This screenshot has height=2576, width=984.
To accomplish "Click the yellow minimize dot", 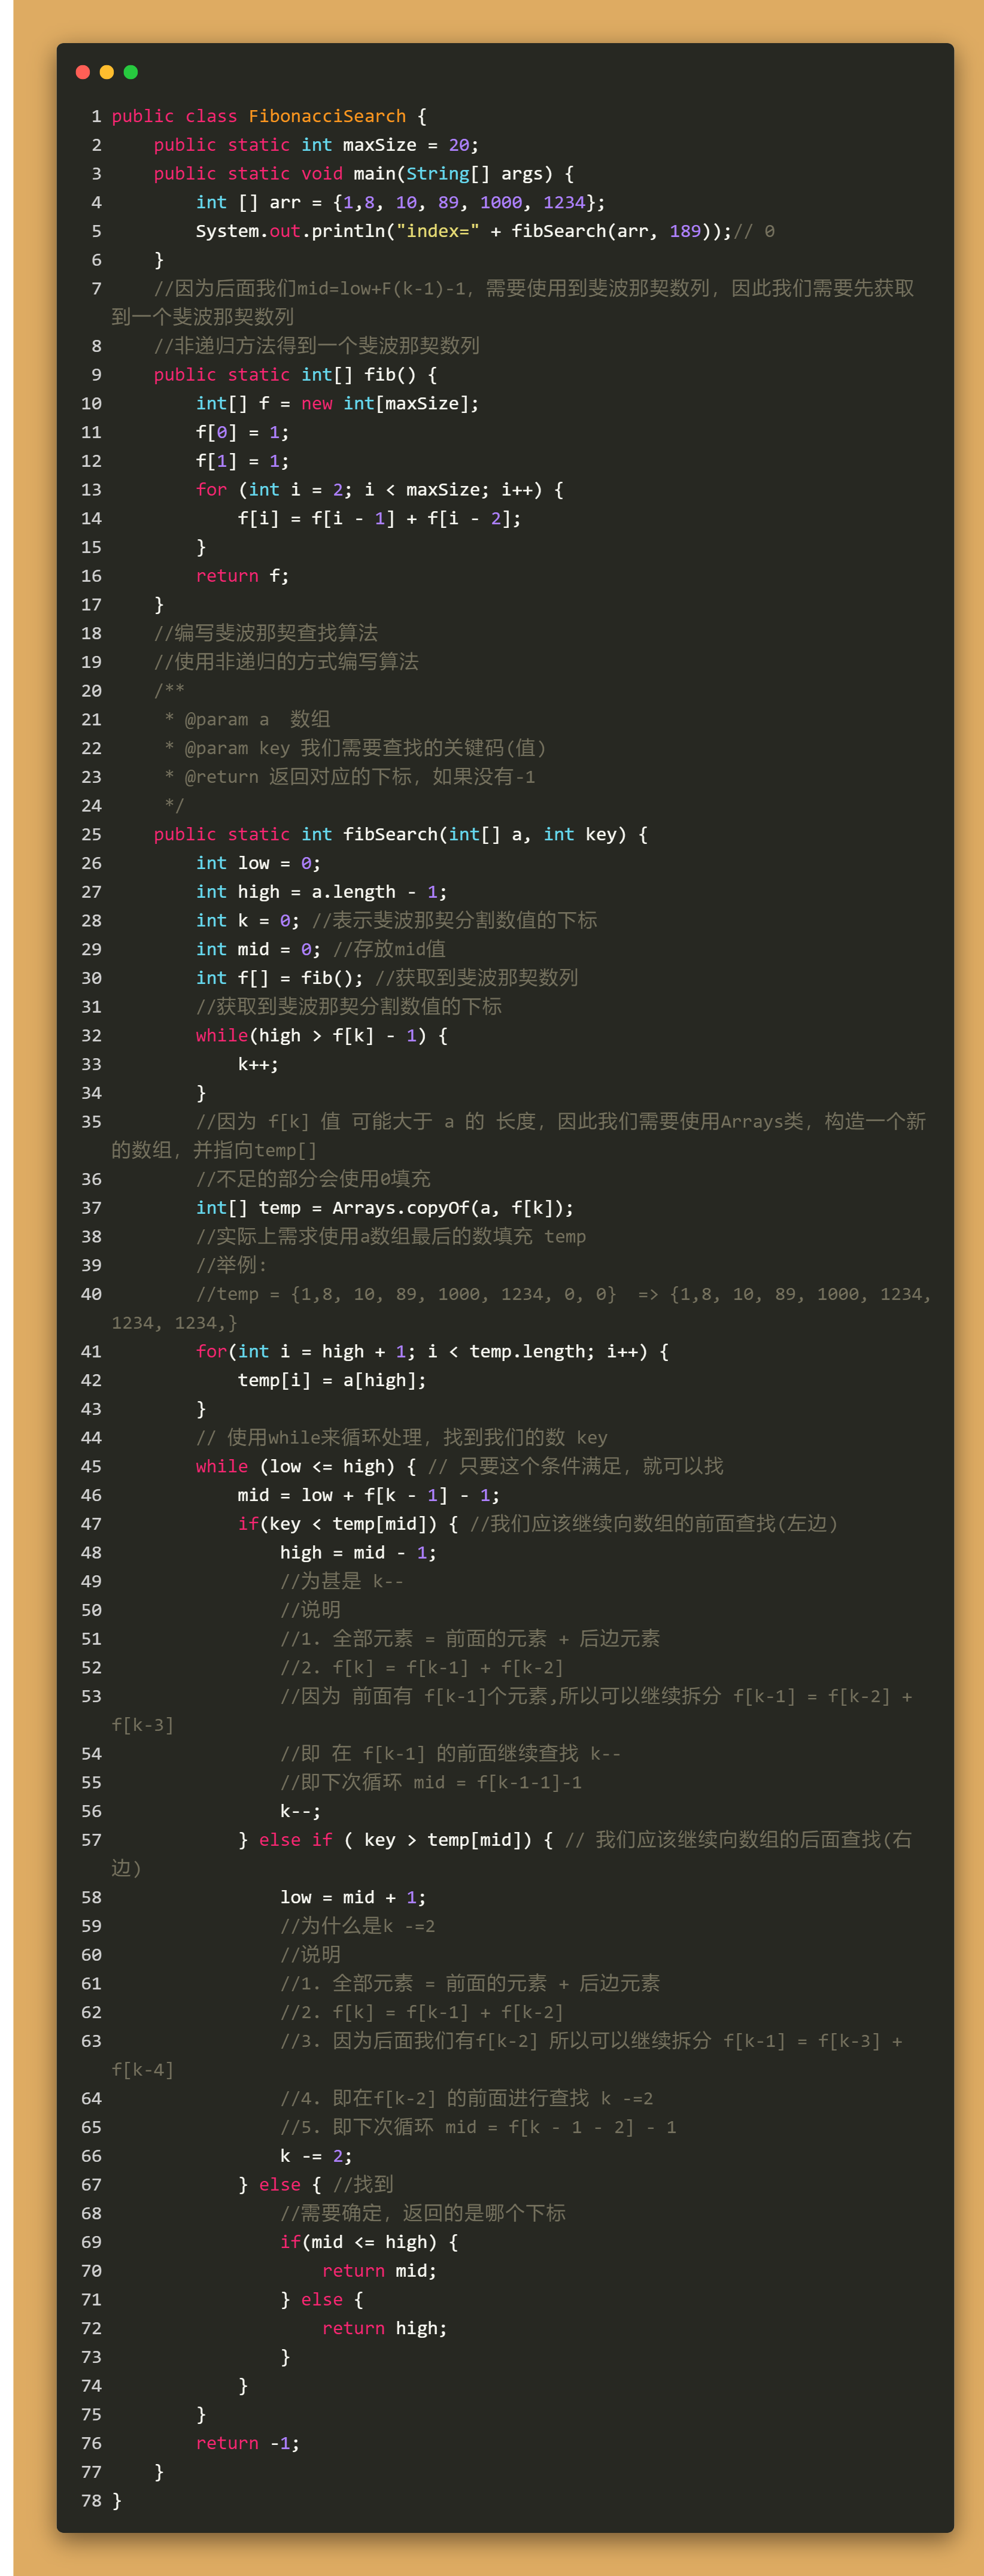I will point(107,72).
